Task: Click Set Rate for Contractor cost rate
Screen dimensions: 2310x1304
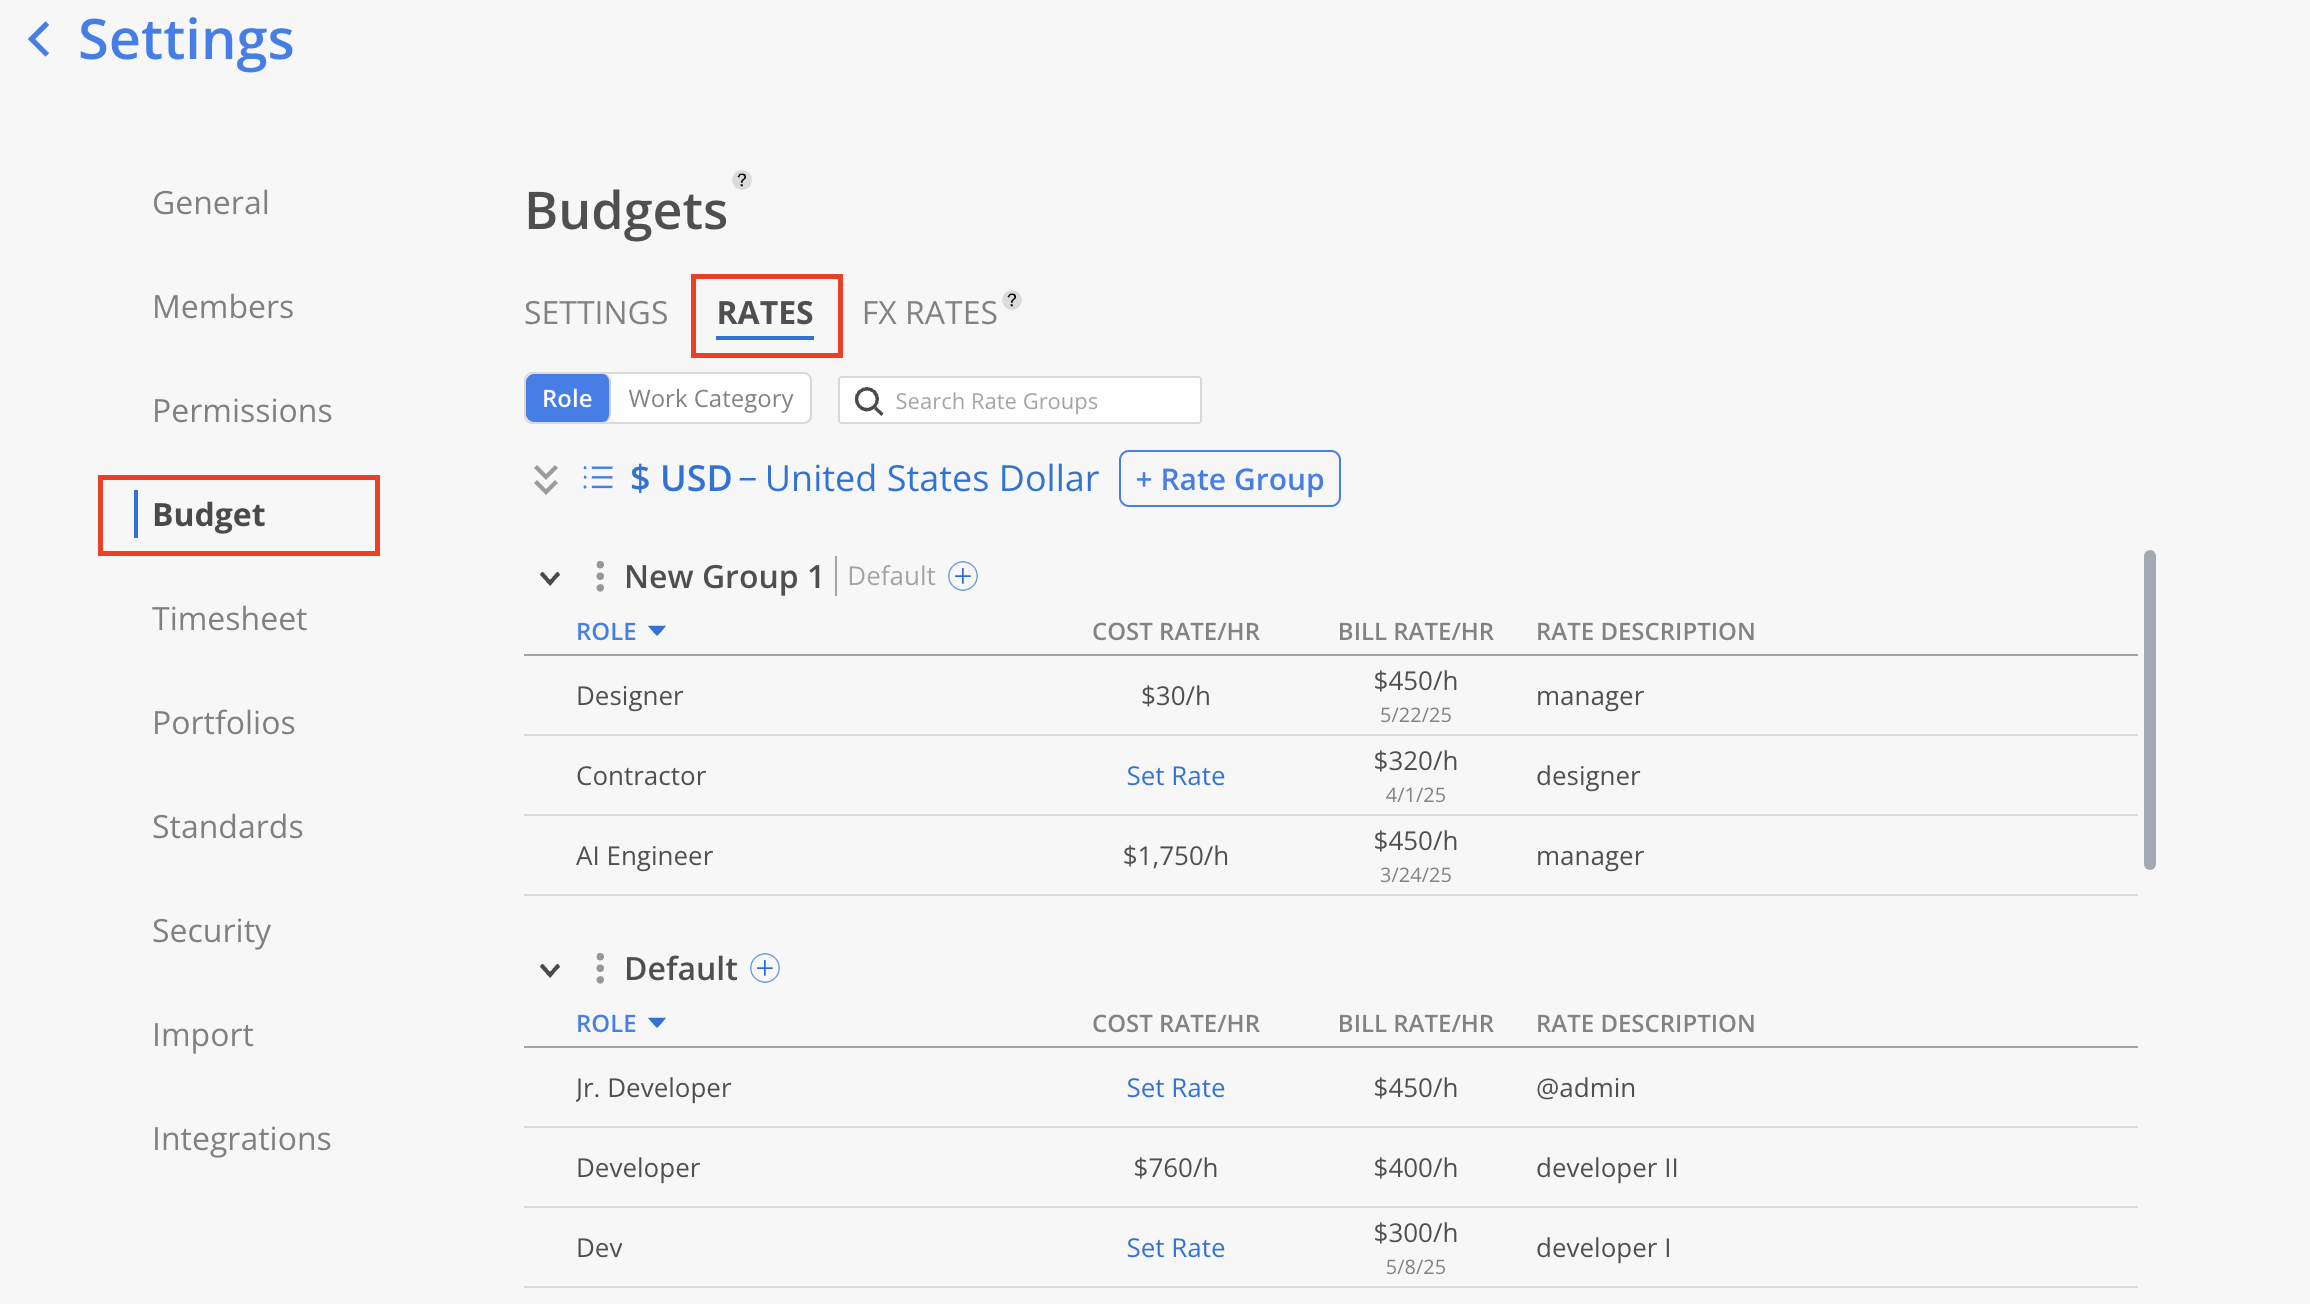Action: pyautogui.click(x=1175, y=776)
